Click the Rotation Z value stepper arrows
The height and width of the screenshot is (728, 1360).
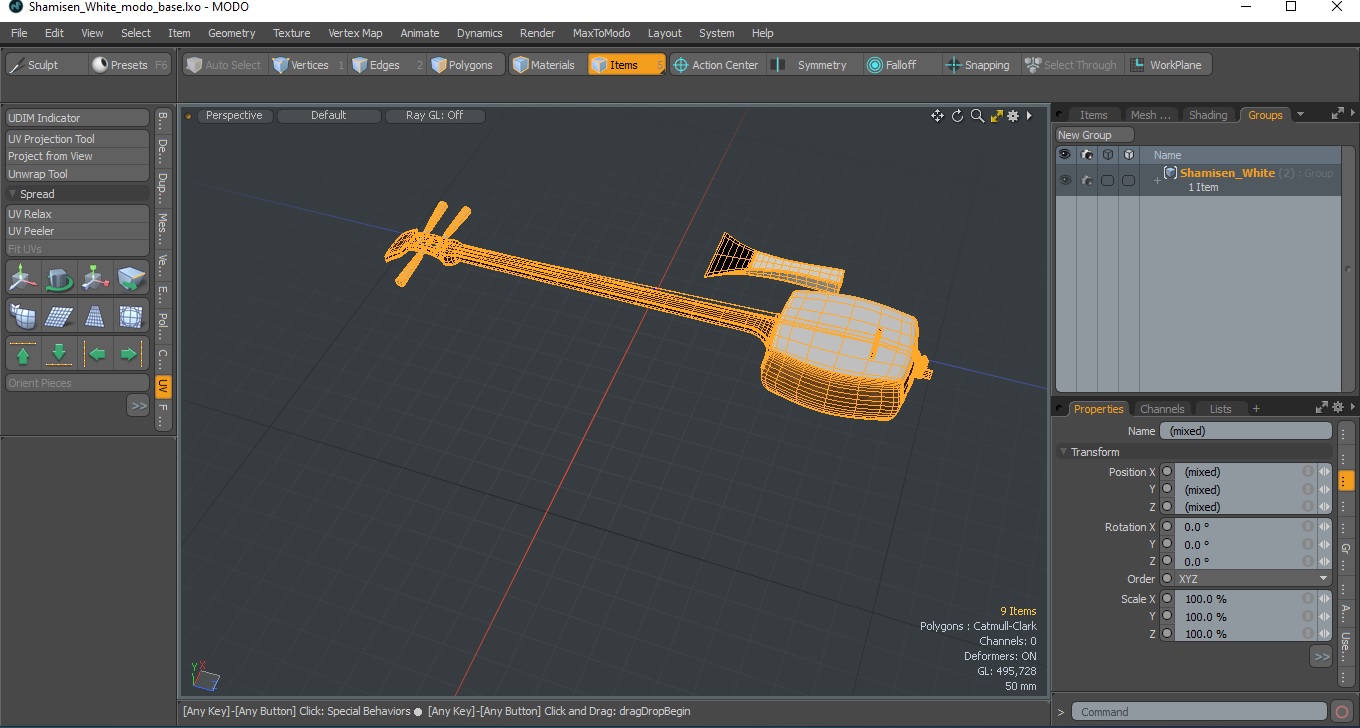click(x=1325, y=561)
